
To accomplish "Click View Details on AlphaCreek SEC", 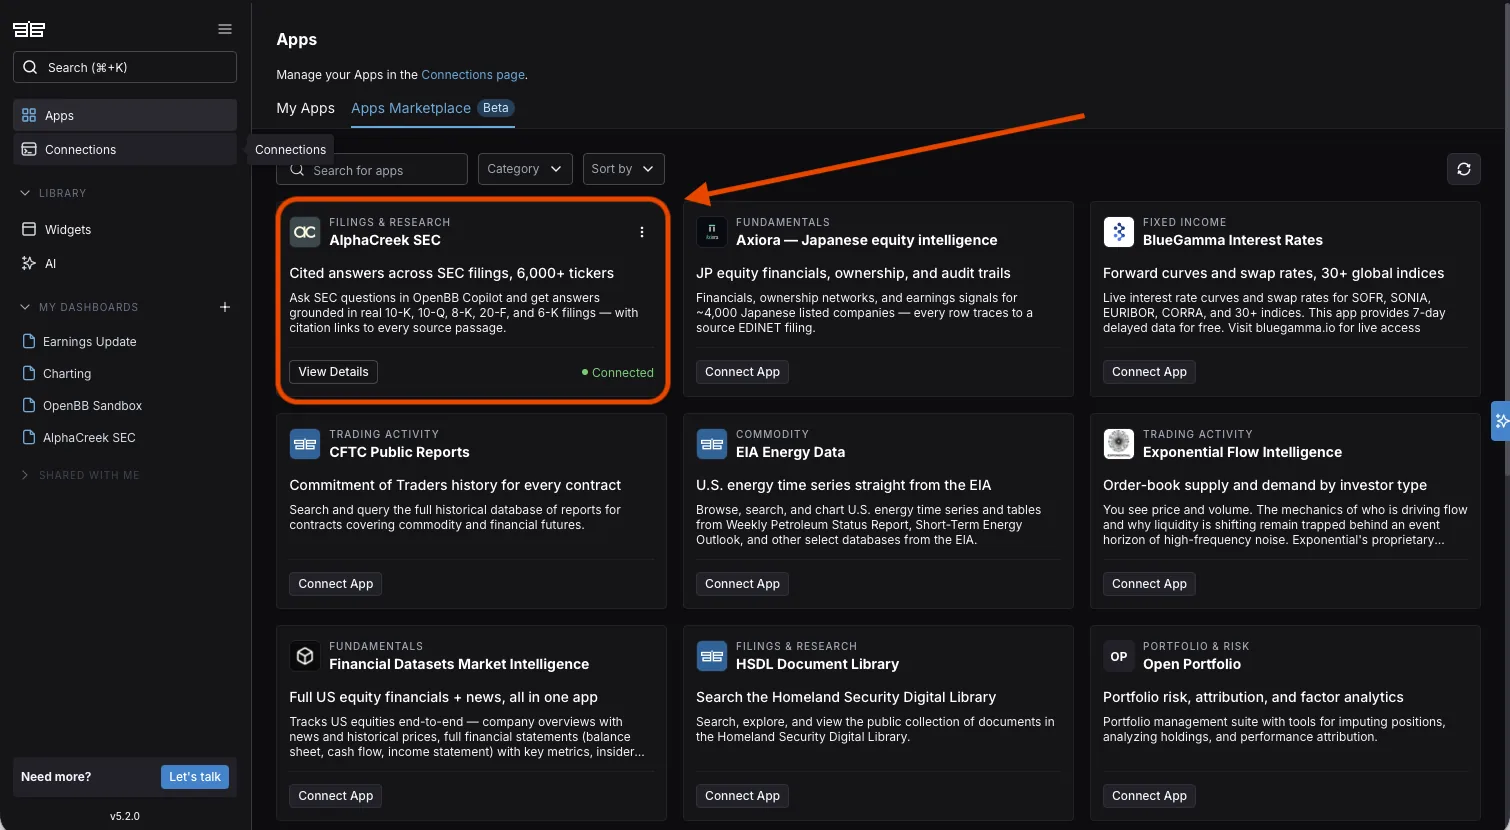I will coord(334,372).
